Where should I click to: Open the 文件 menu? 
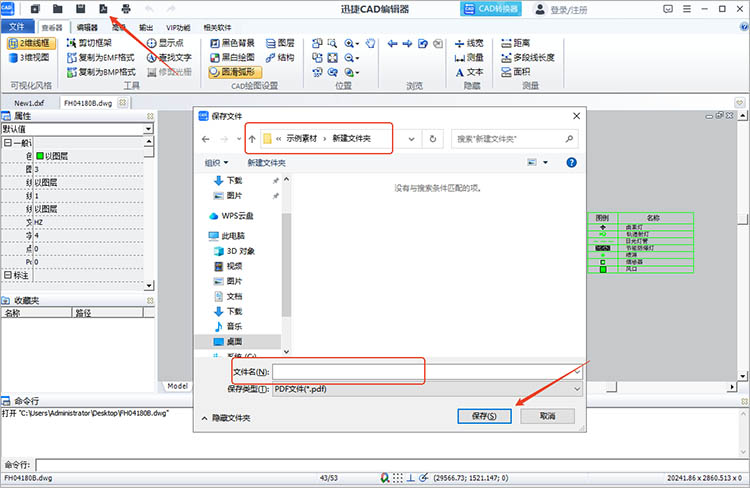click(17, 26)
